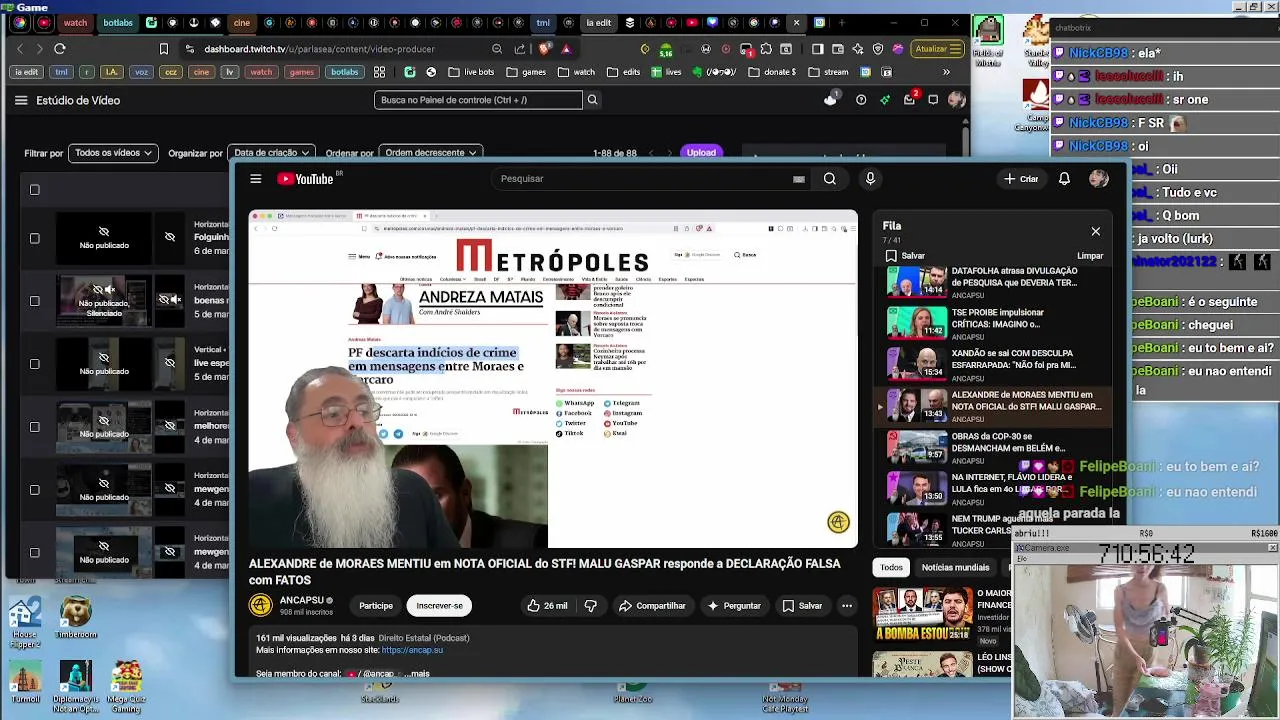Reload the page with browser refresh icon

(60, 48)
